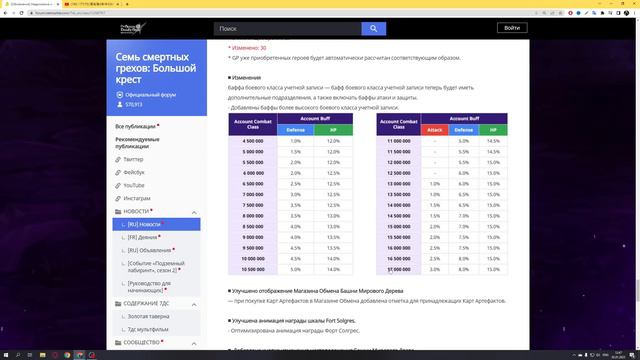Screen dimensions: 640x360
Task: Click the page vertical scrollbar thumb
Action: (x=638, y=291)
